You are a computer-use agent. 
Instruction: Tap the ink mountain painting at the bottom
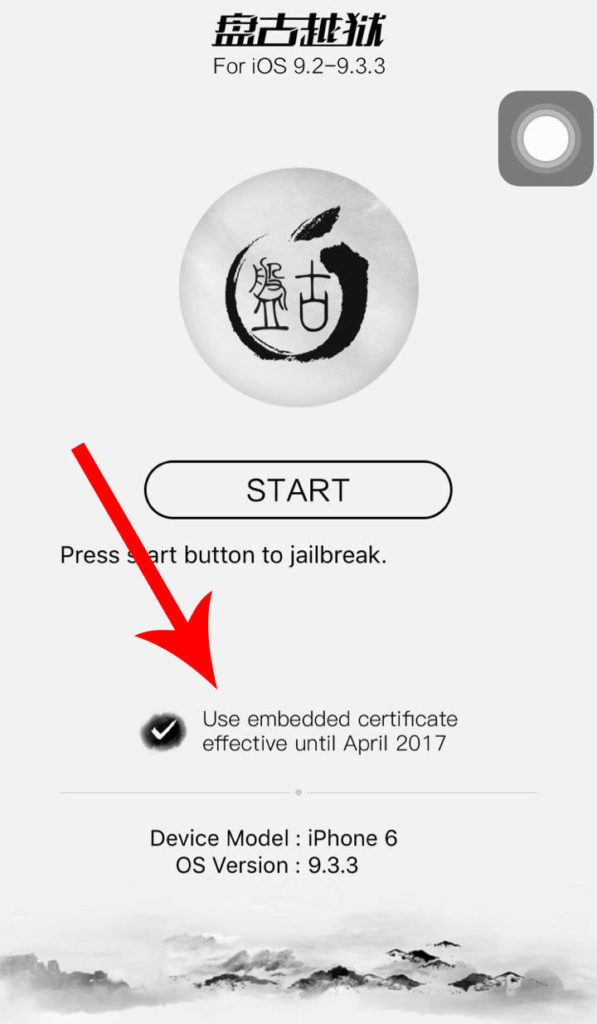click(x=298, y=967)
